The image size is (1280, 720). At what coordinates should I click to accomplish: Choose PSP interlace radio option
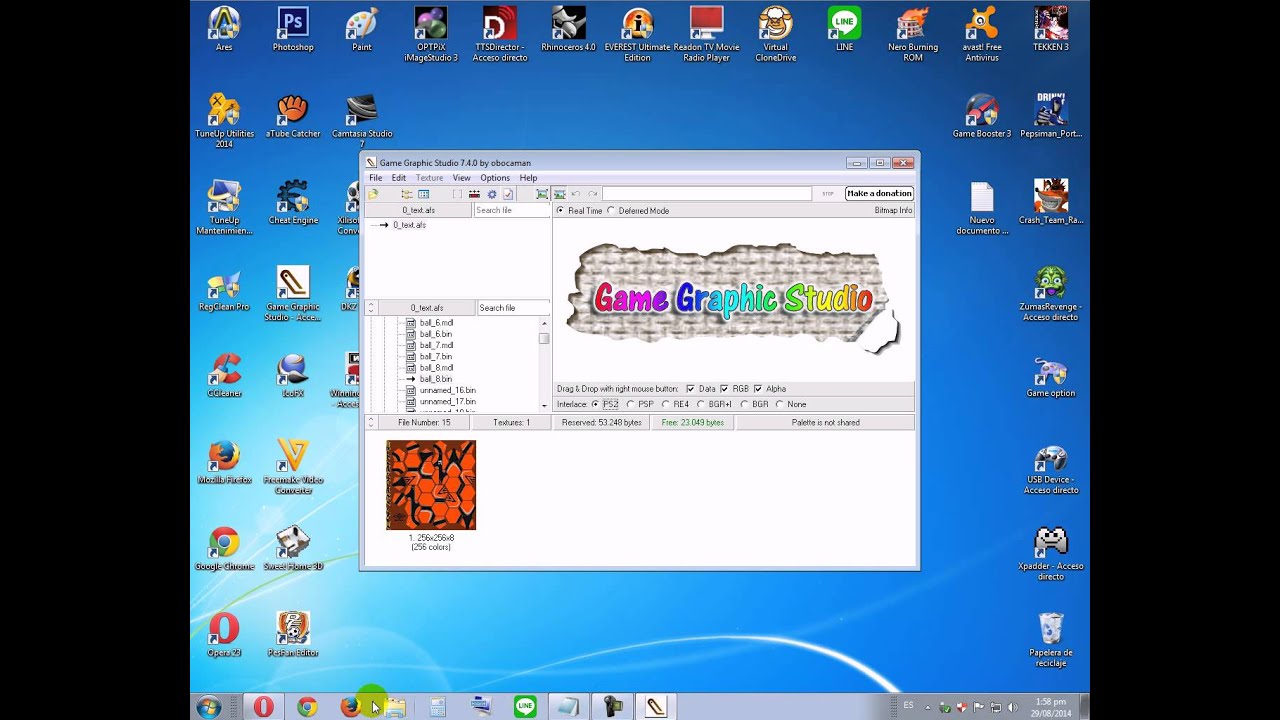630,405
